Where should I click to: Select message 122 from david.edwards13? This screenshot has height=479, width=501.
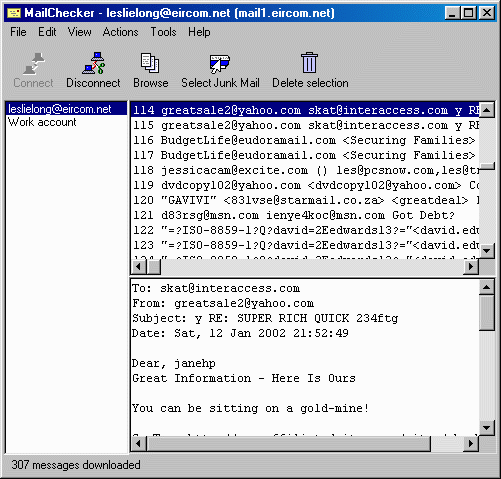click(x=305, y=230)
